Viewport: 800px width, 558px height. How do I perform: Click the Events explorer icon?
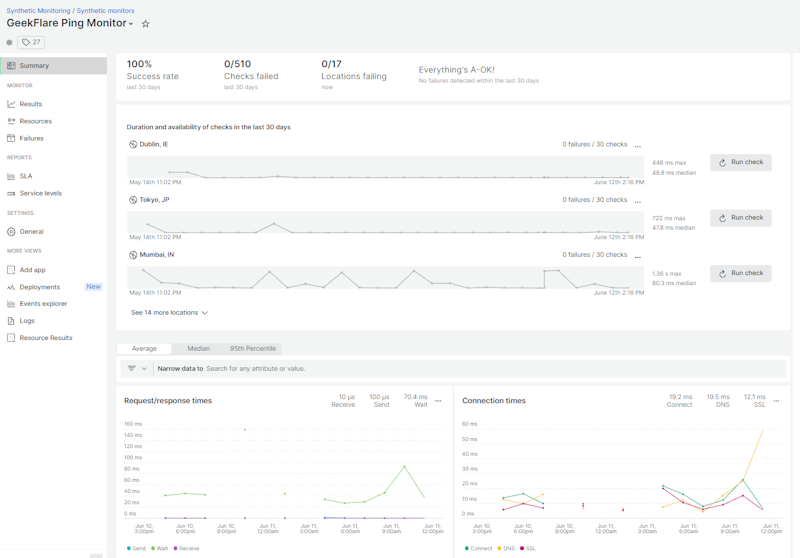11,303
